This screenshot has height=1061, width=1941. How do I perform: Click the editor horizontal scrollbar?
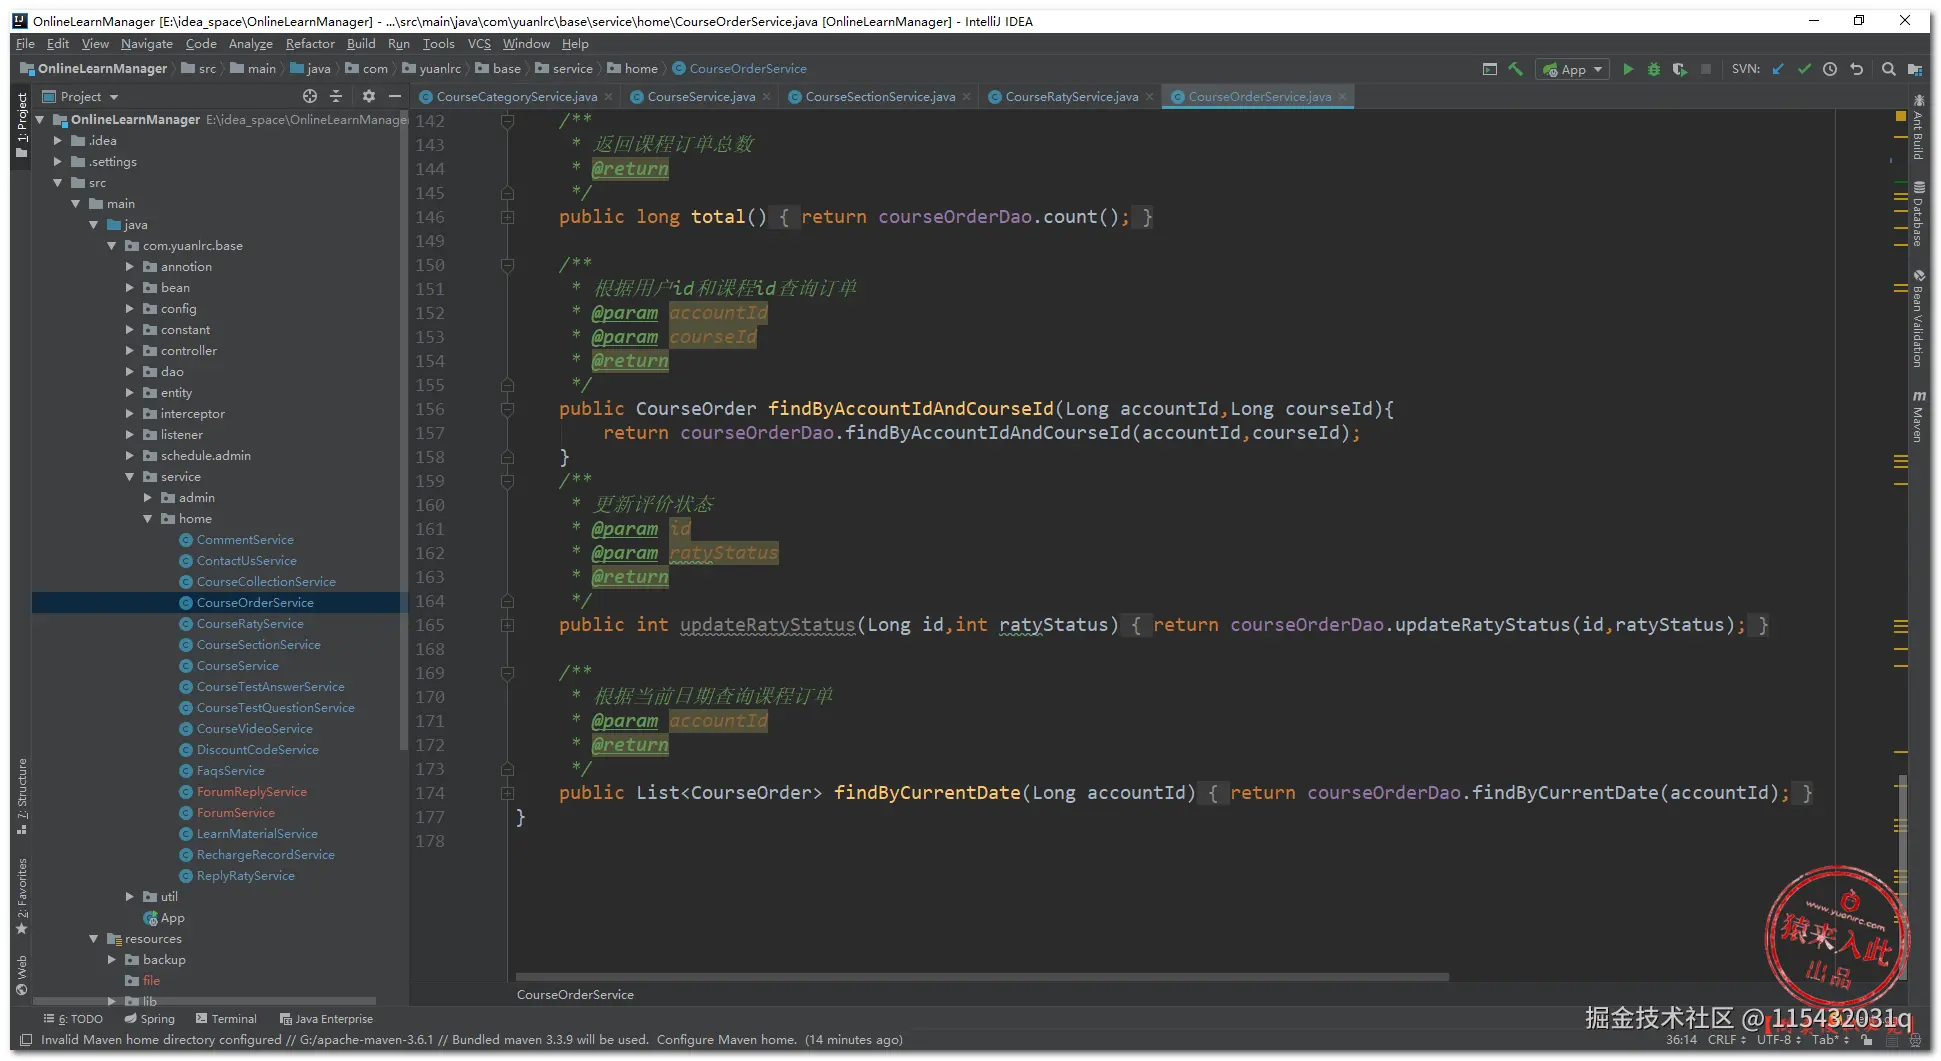point(981,977)
